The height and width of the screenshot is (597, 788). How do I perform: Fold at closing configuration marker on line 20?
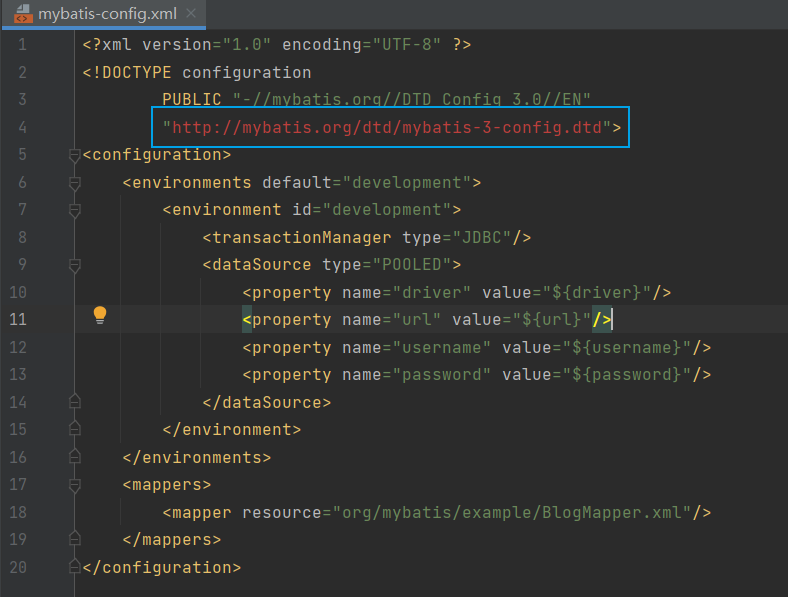pyautogui.click(x=74, y=566)
